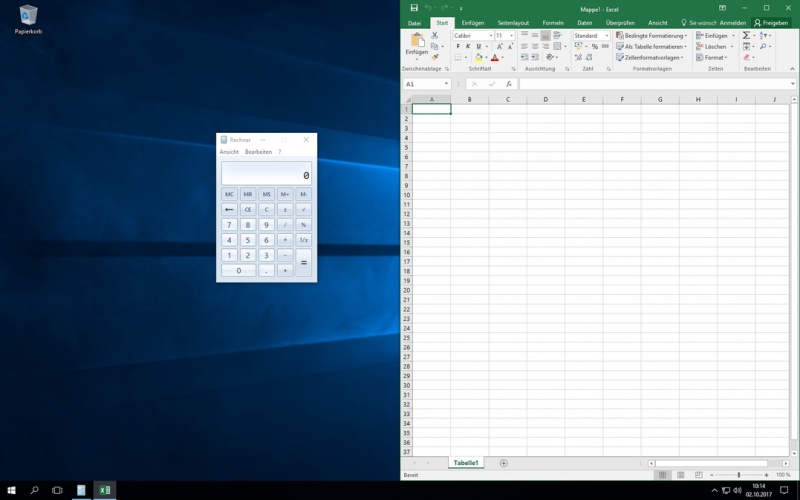Click the wrap text icon in Ausrichtung
The image size is (800, 500).
[557, 35]
